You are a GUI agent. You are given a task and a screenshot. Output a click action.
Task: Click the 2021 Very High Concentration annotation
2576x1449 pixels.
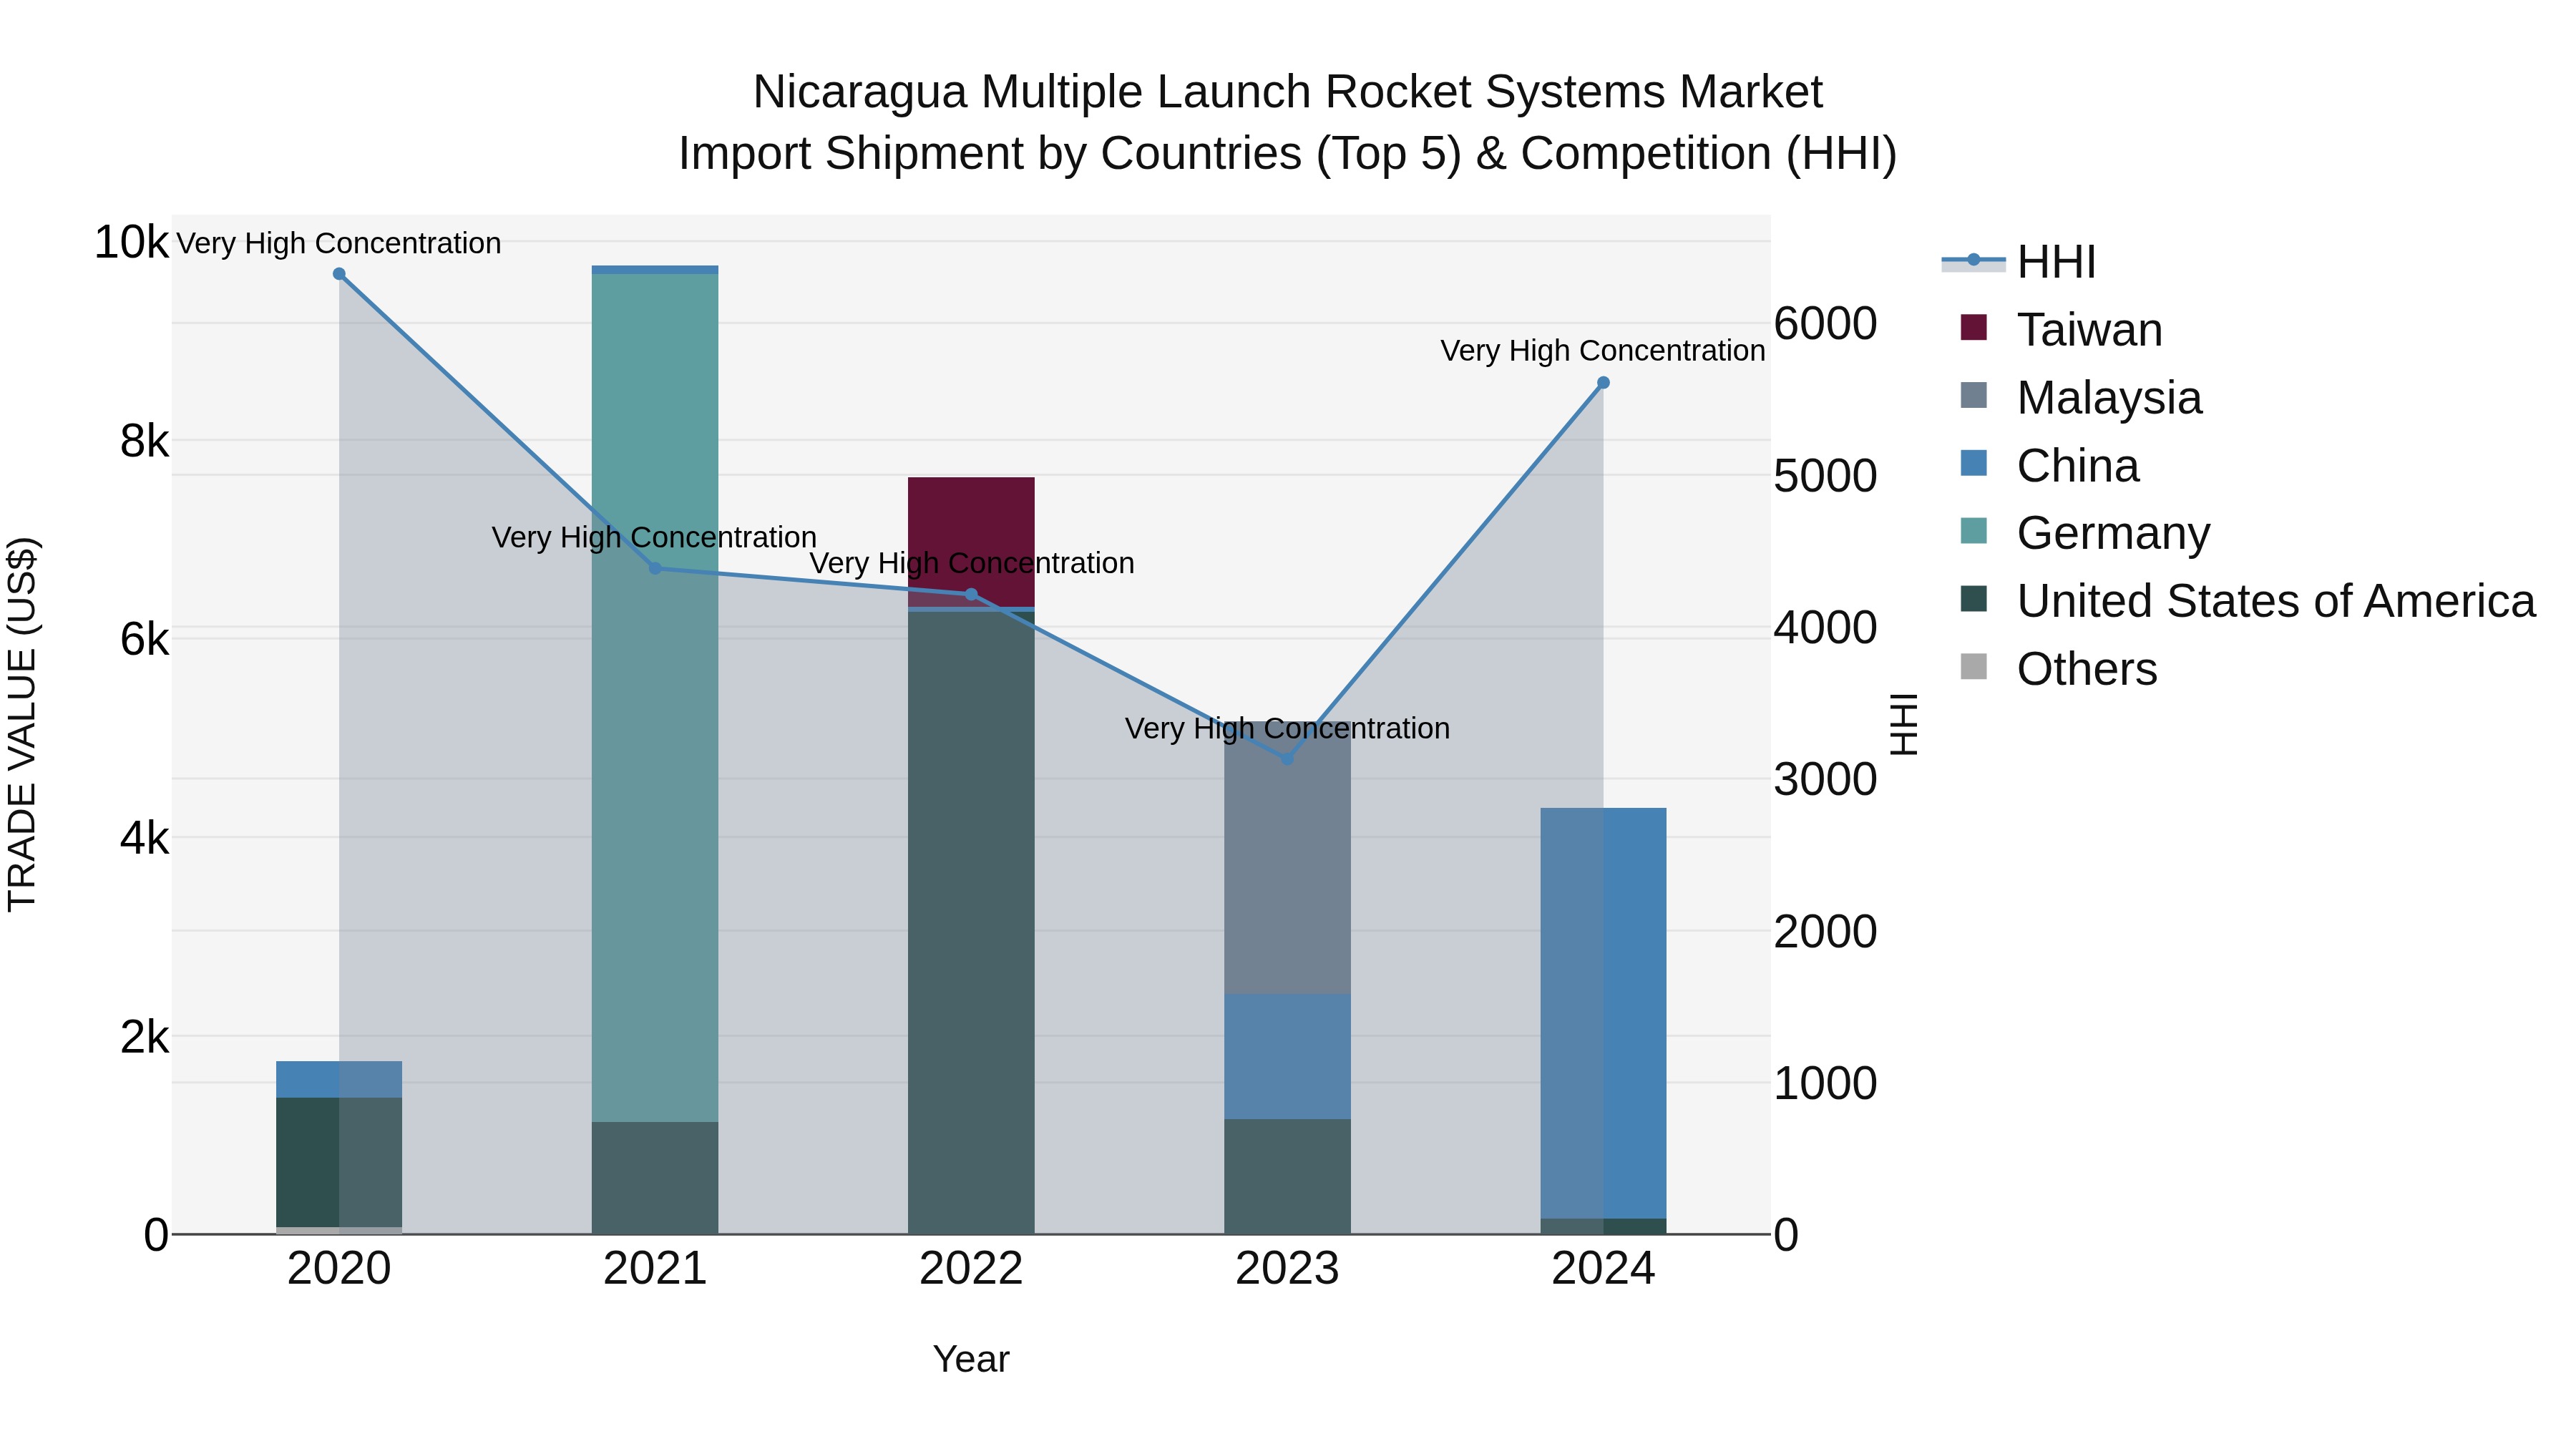[x=655, y=537]
